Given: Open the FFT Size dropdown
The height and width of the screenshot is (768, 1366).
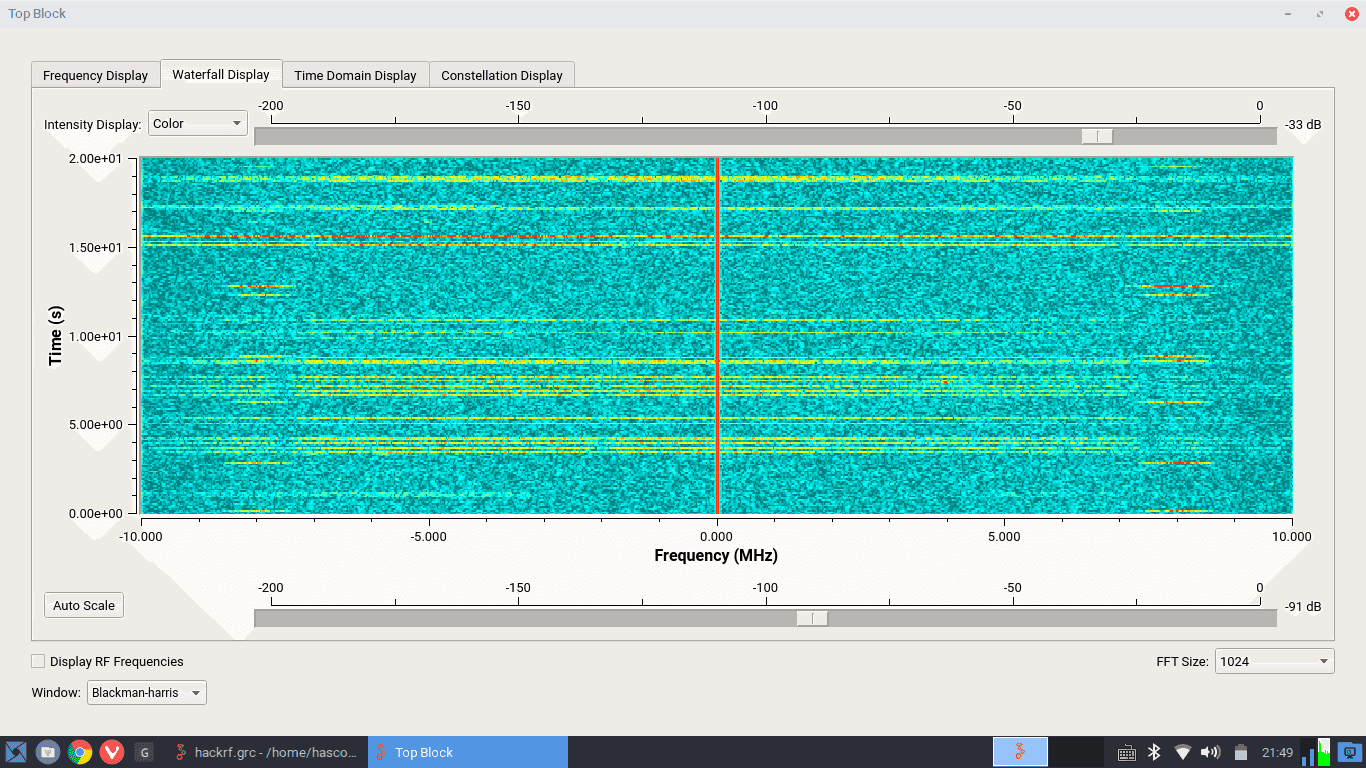Looking at the screenshot, I should (x=1274, y=661).
